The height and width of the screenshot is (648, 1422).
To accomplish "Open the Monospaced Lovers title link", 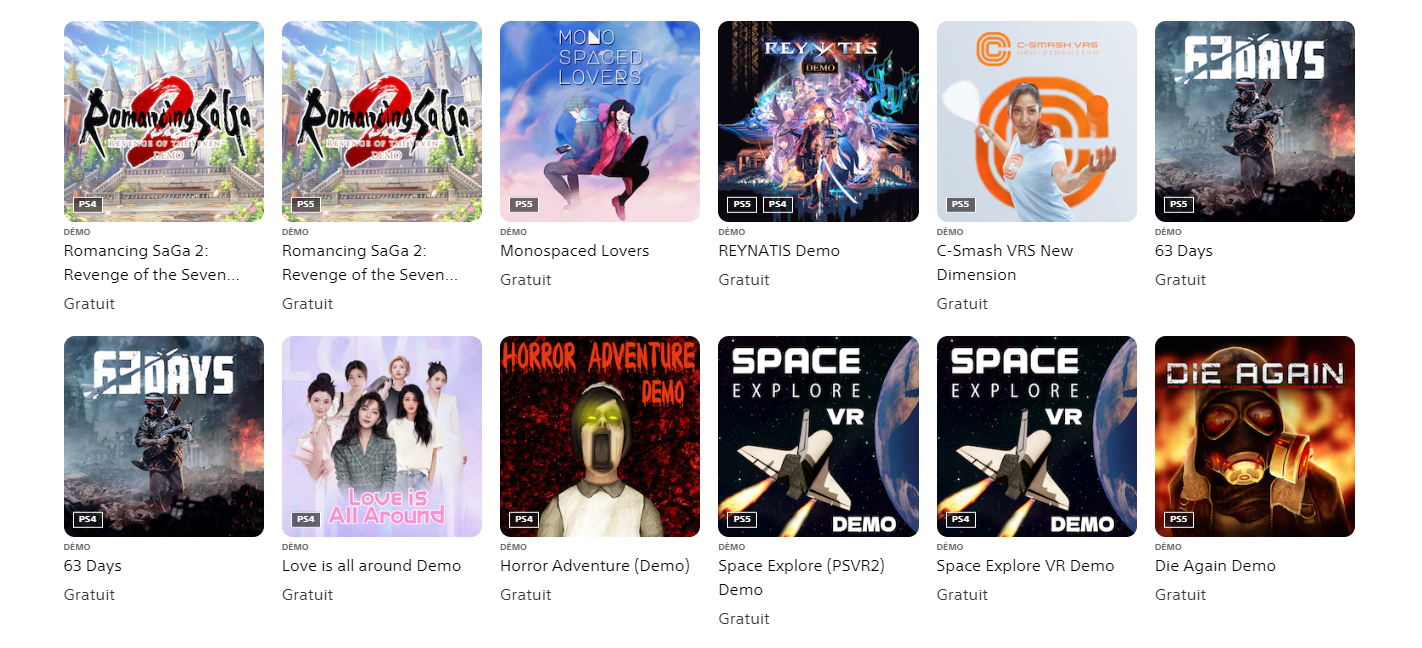I will click(x=575, y=251).
